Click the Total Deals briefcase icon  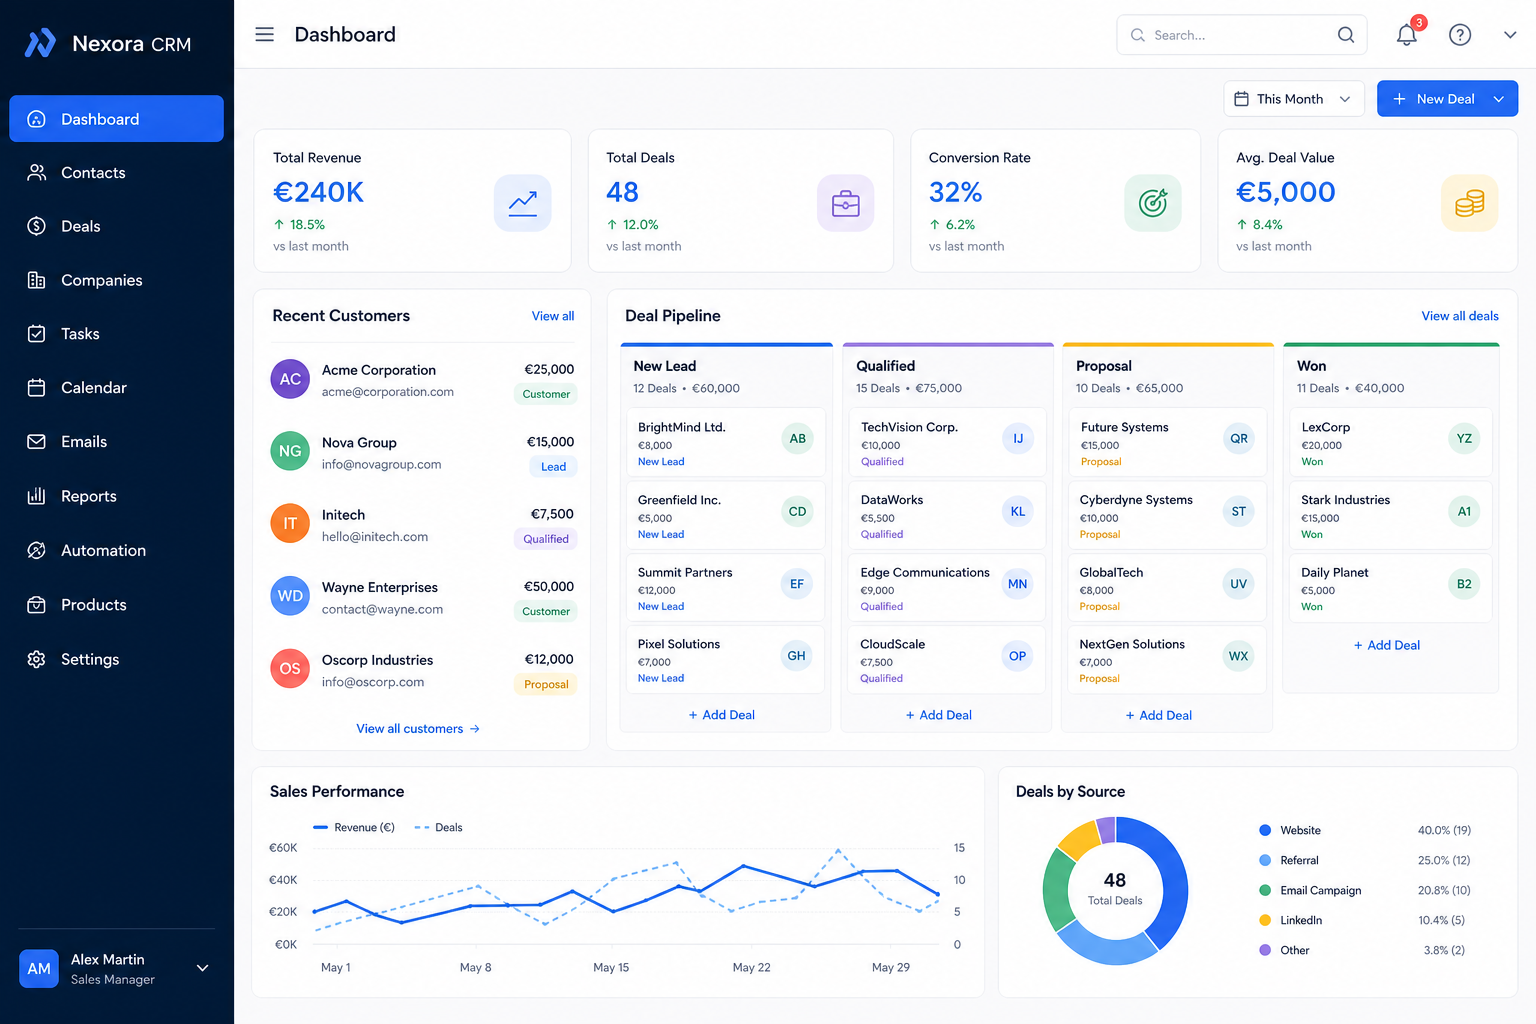(x=846, y=203)
